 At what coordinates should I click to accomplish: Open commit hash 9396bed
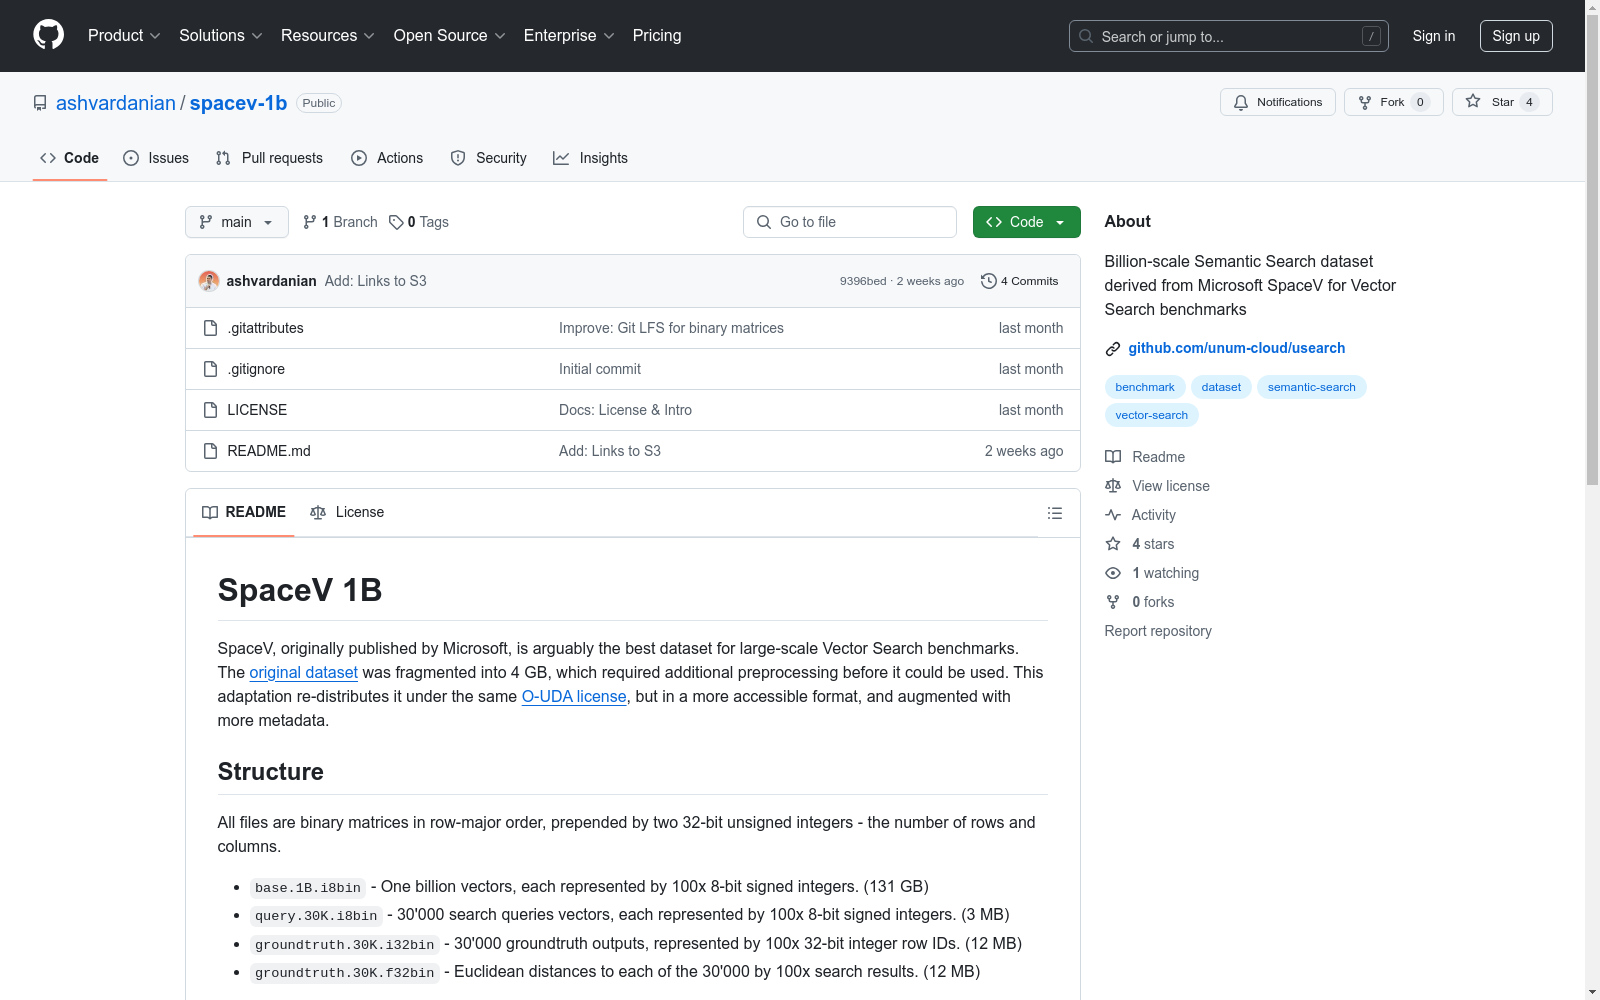[863, 281]
